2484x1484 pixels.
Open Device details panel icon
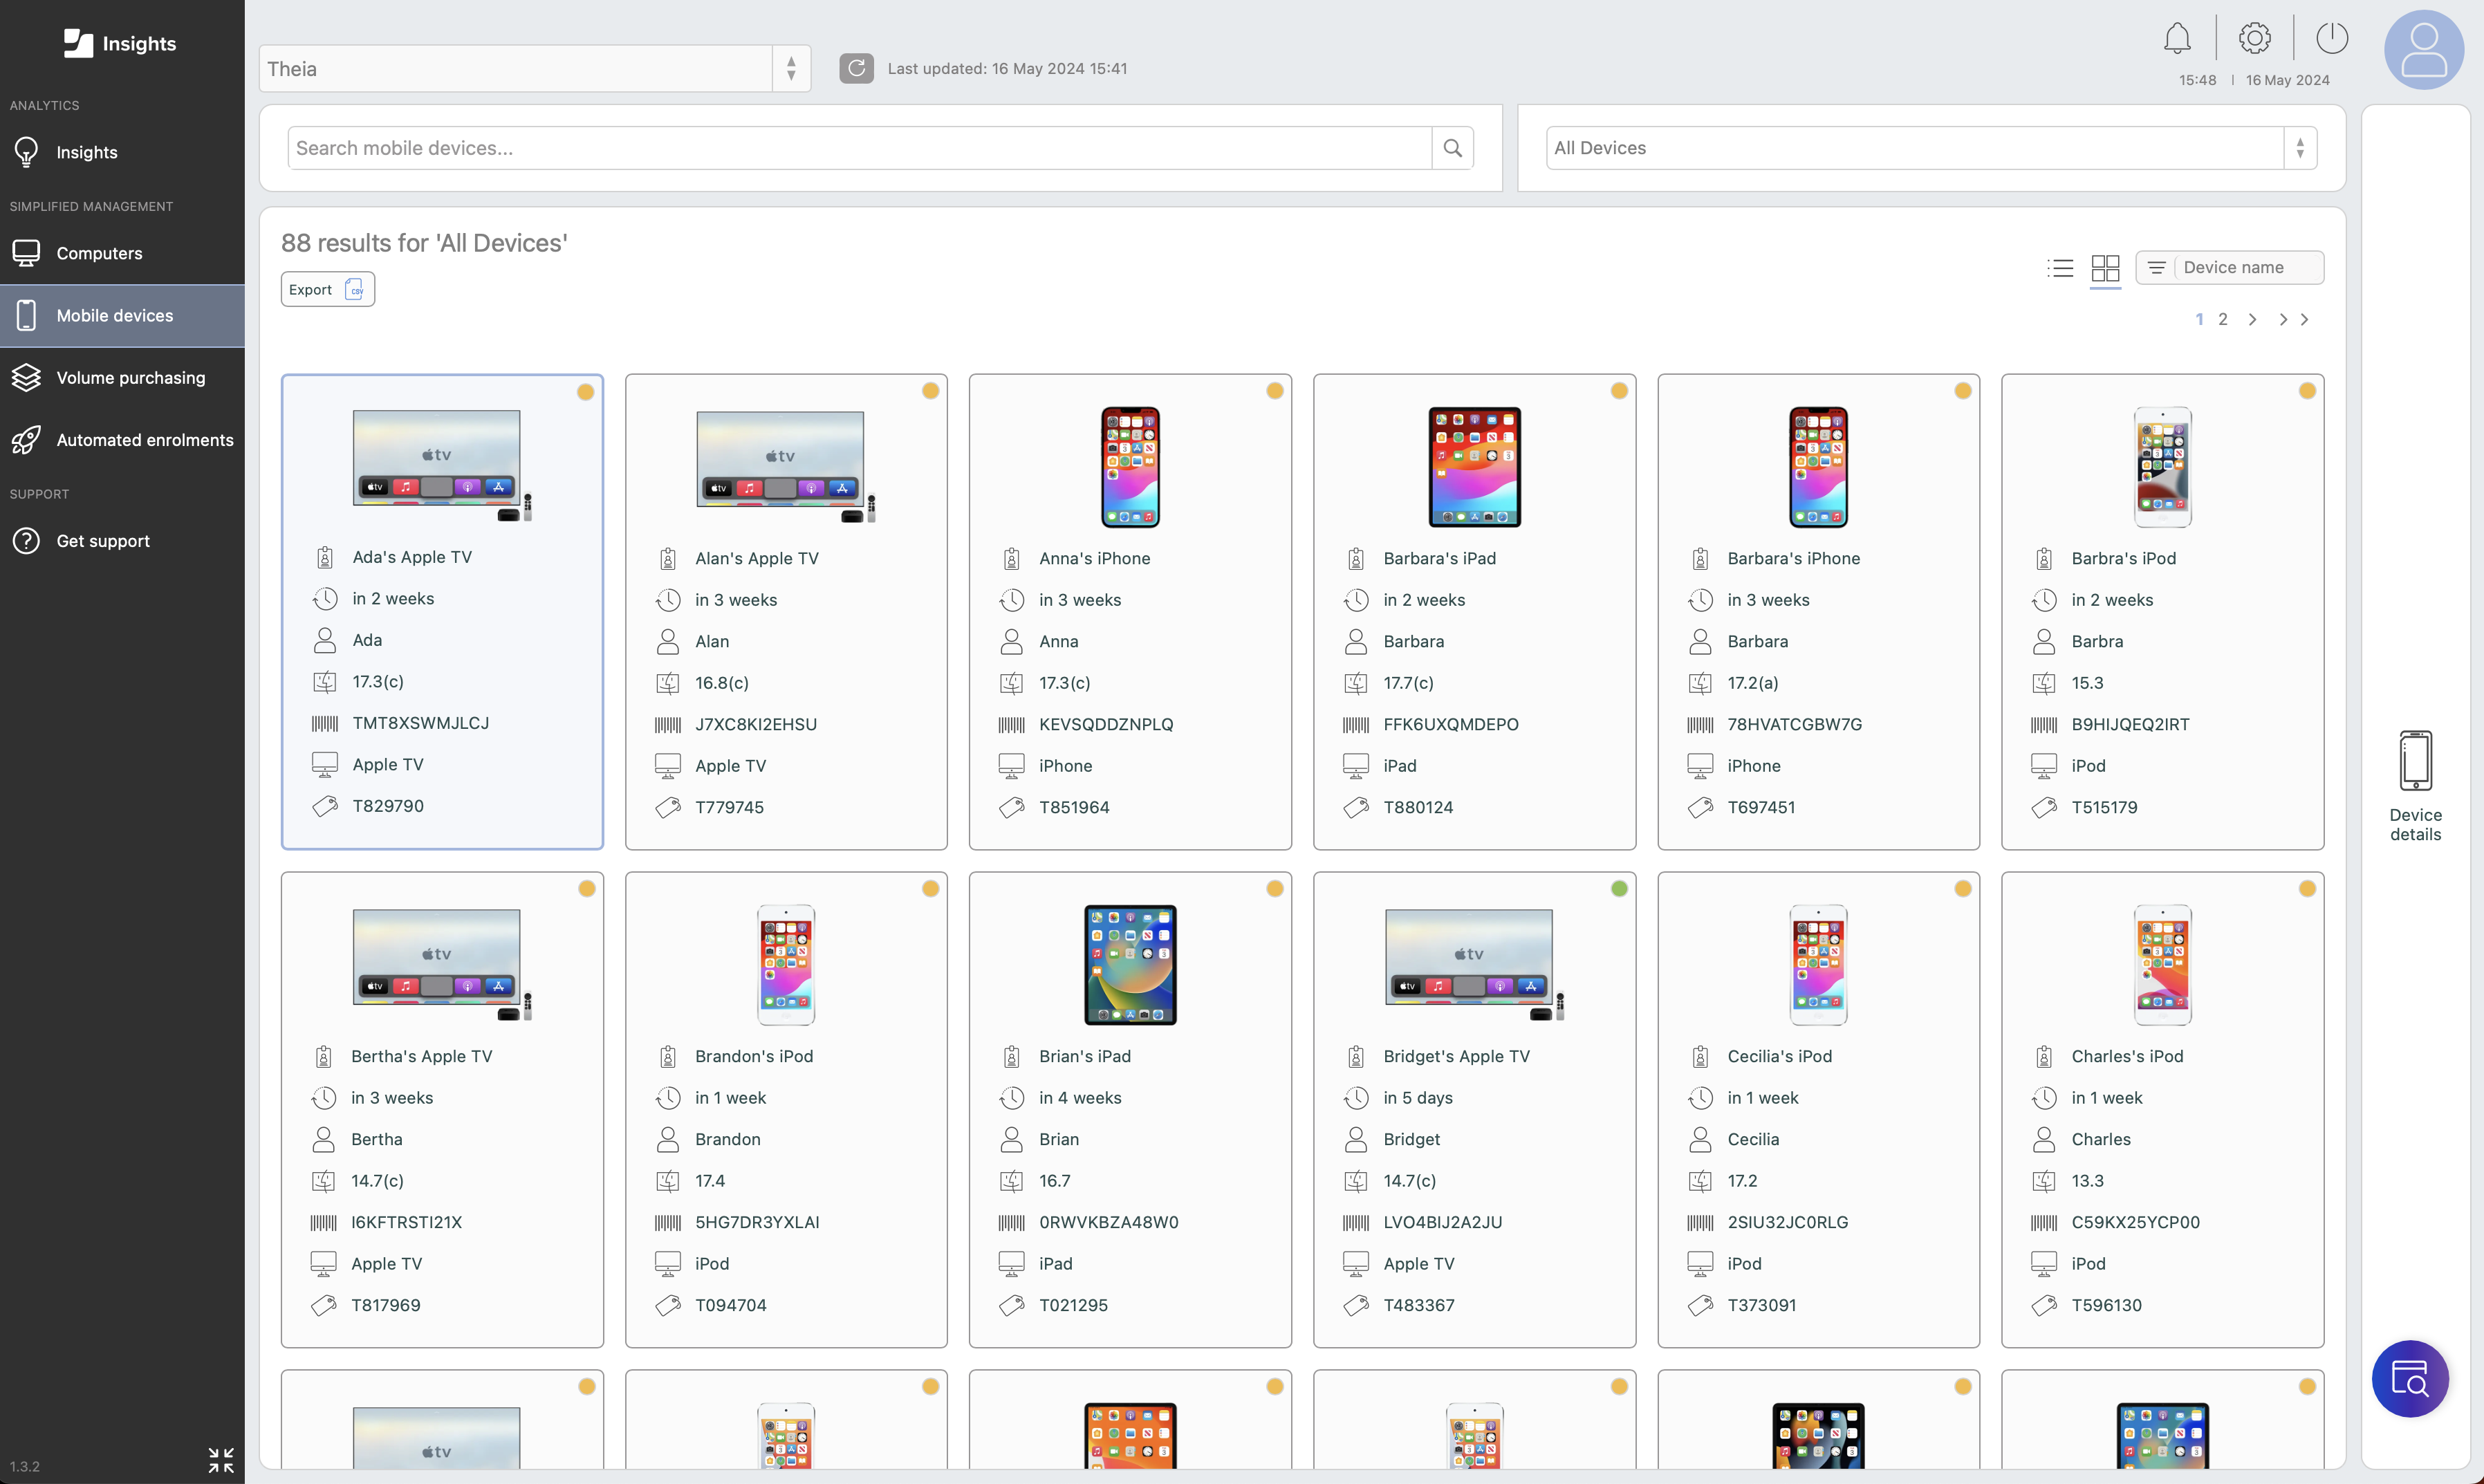[2416, 786]
